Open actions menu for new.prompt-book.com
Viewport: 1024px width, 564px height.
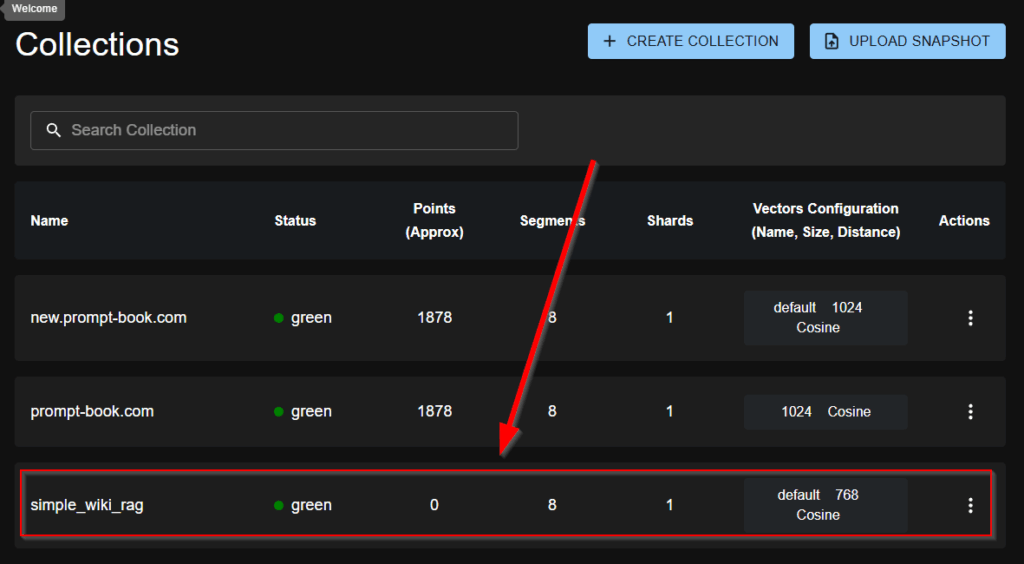pyautogui.click(x=969, y=318)
